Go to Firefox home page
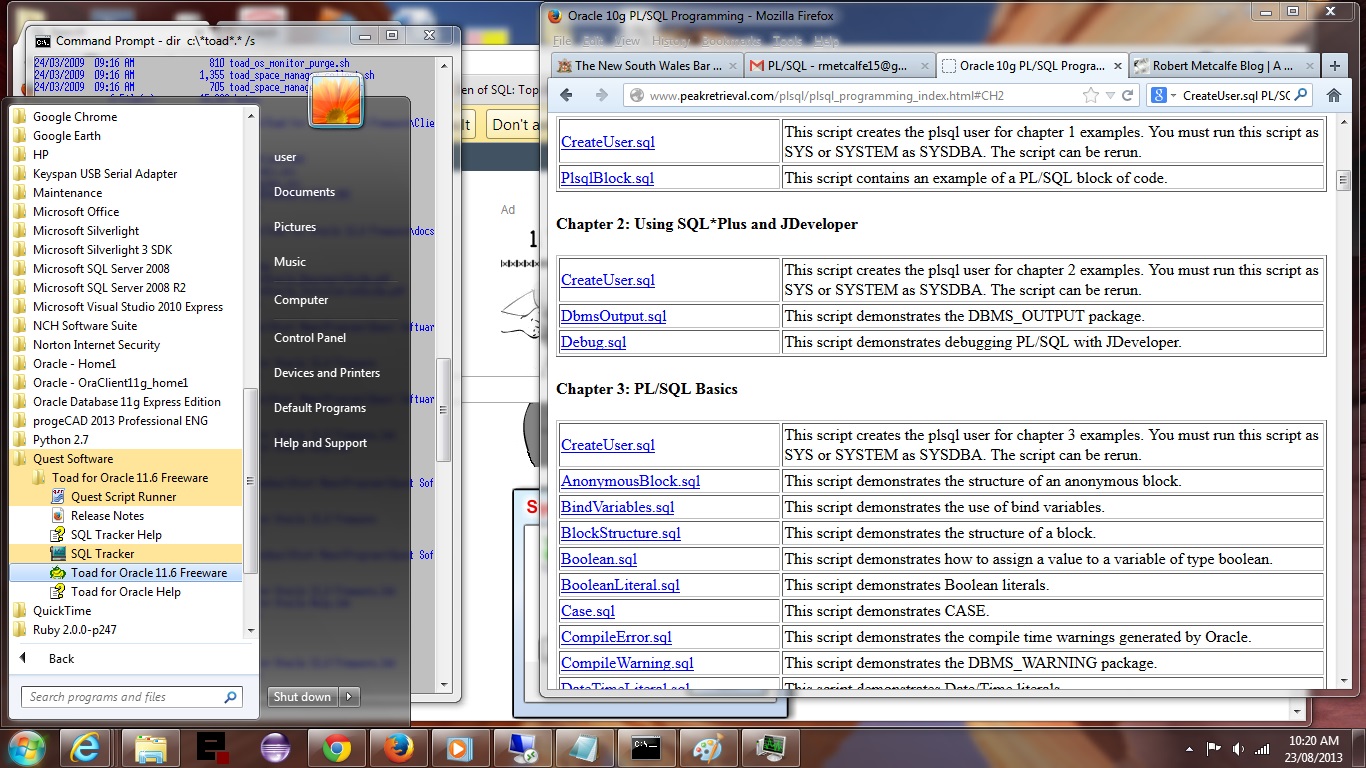 pos(1333,95)
